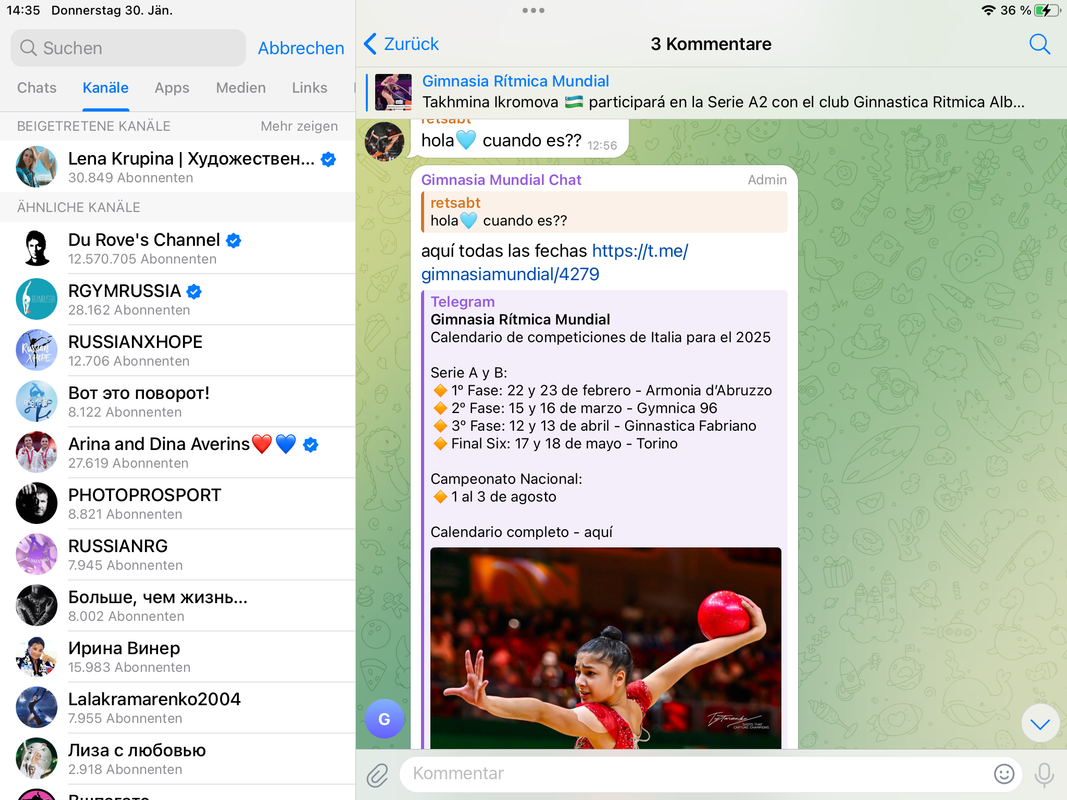The width and height of the screenshot is (1067, 800).
Task: Tap the Lalakramarenko2004 channel name
Action: click(x=154, y=699)
